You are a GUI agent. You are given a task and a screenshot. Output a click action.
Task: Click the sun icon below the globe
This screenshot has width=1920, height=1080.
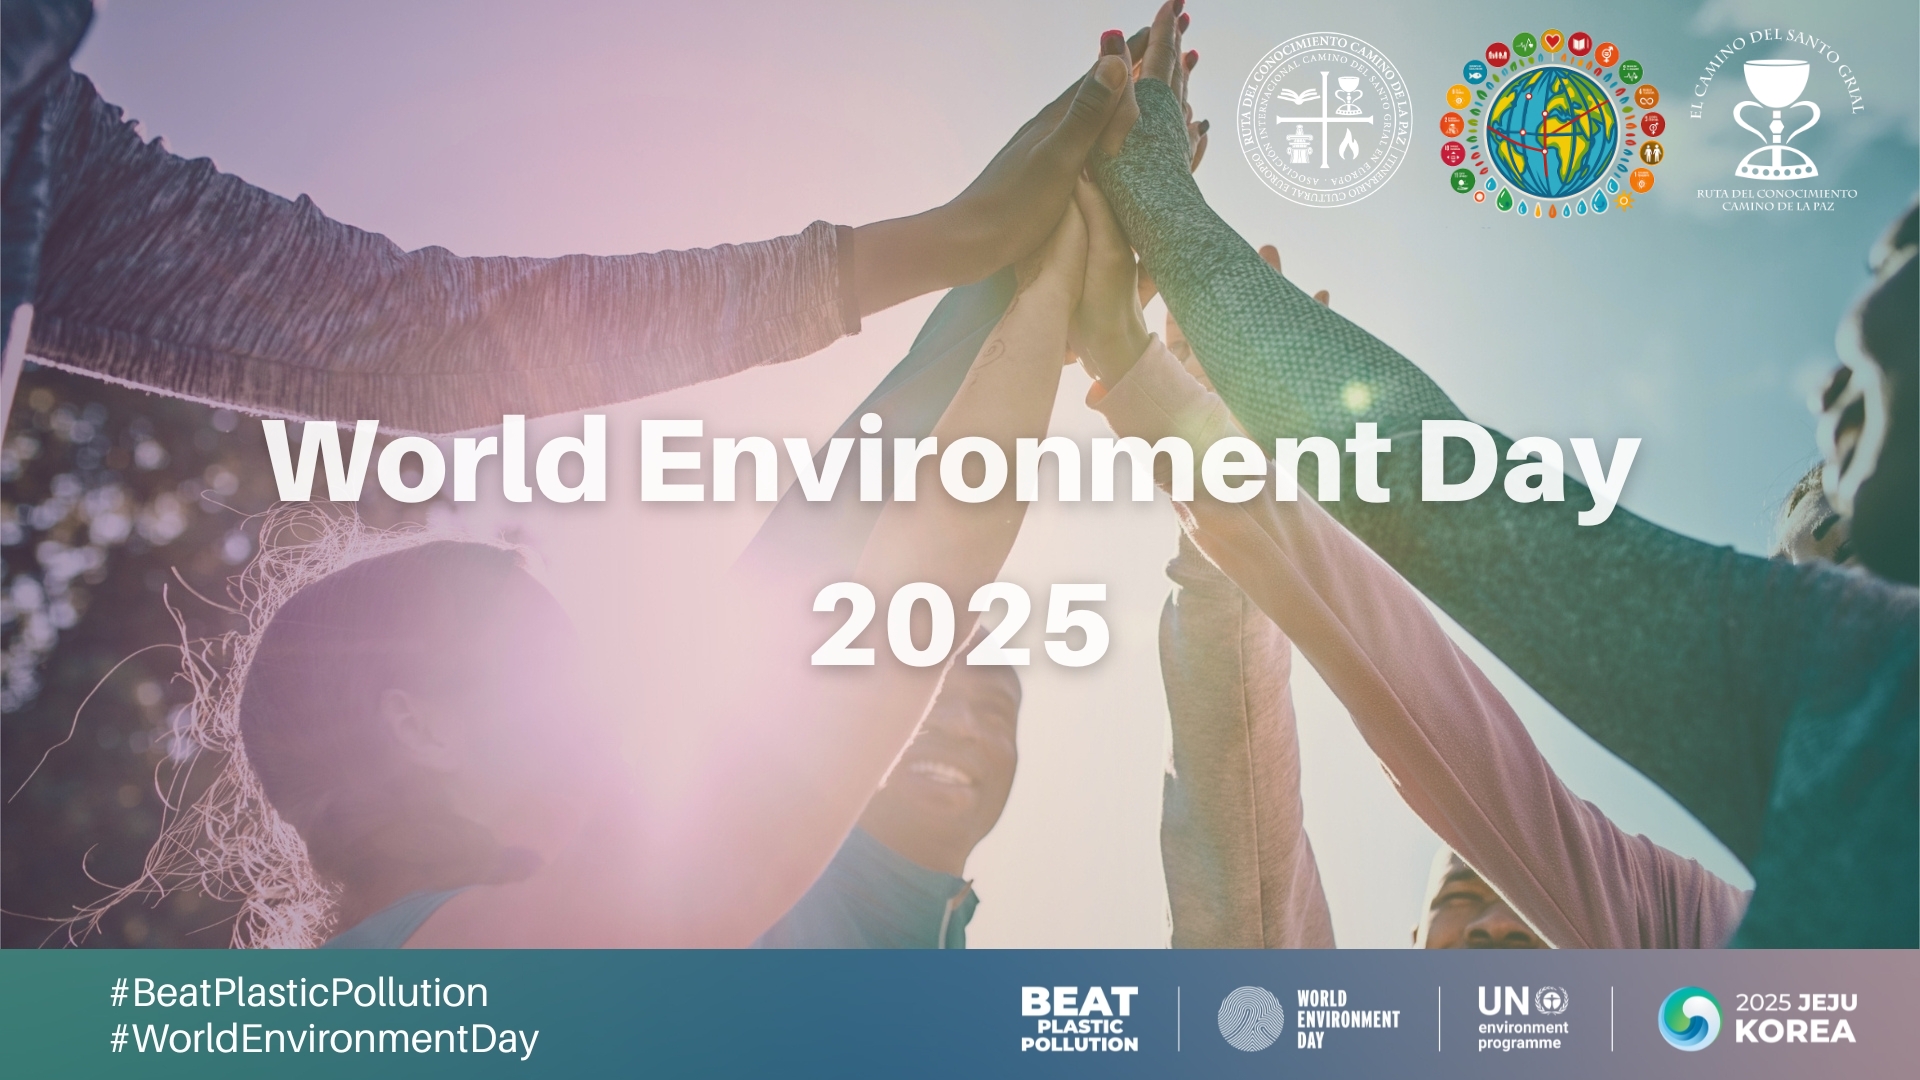(1624, 200)
